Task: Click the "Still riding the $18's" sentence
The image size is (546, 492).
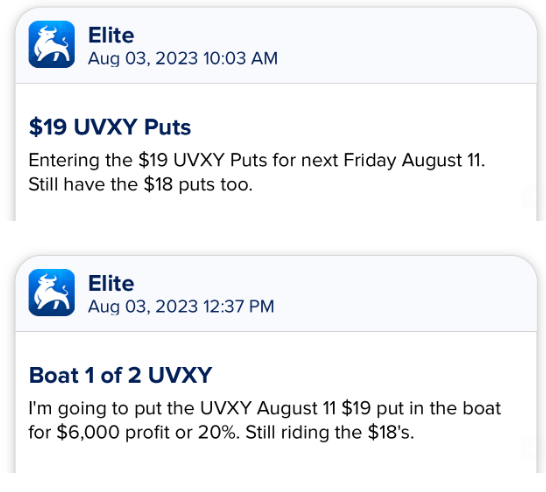Action: 330,432
